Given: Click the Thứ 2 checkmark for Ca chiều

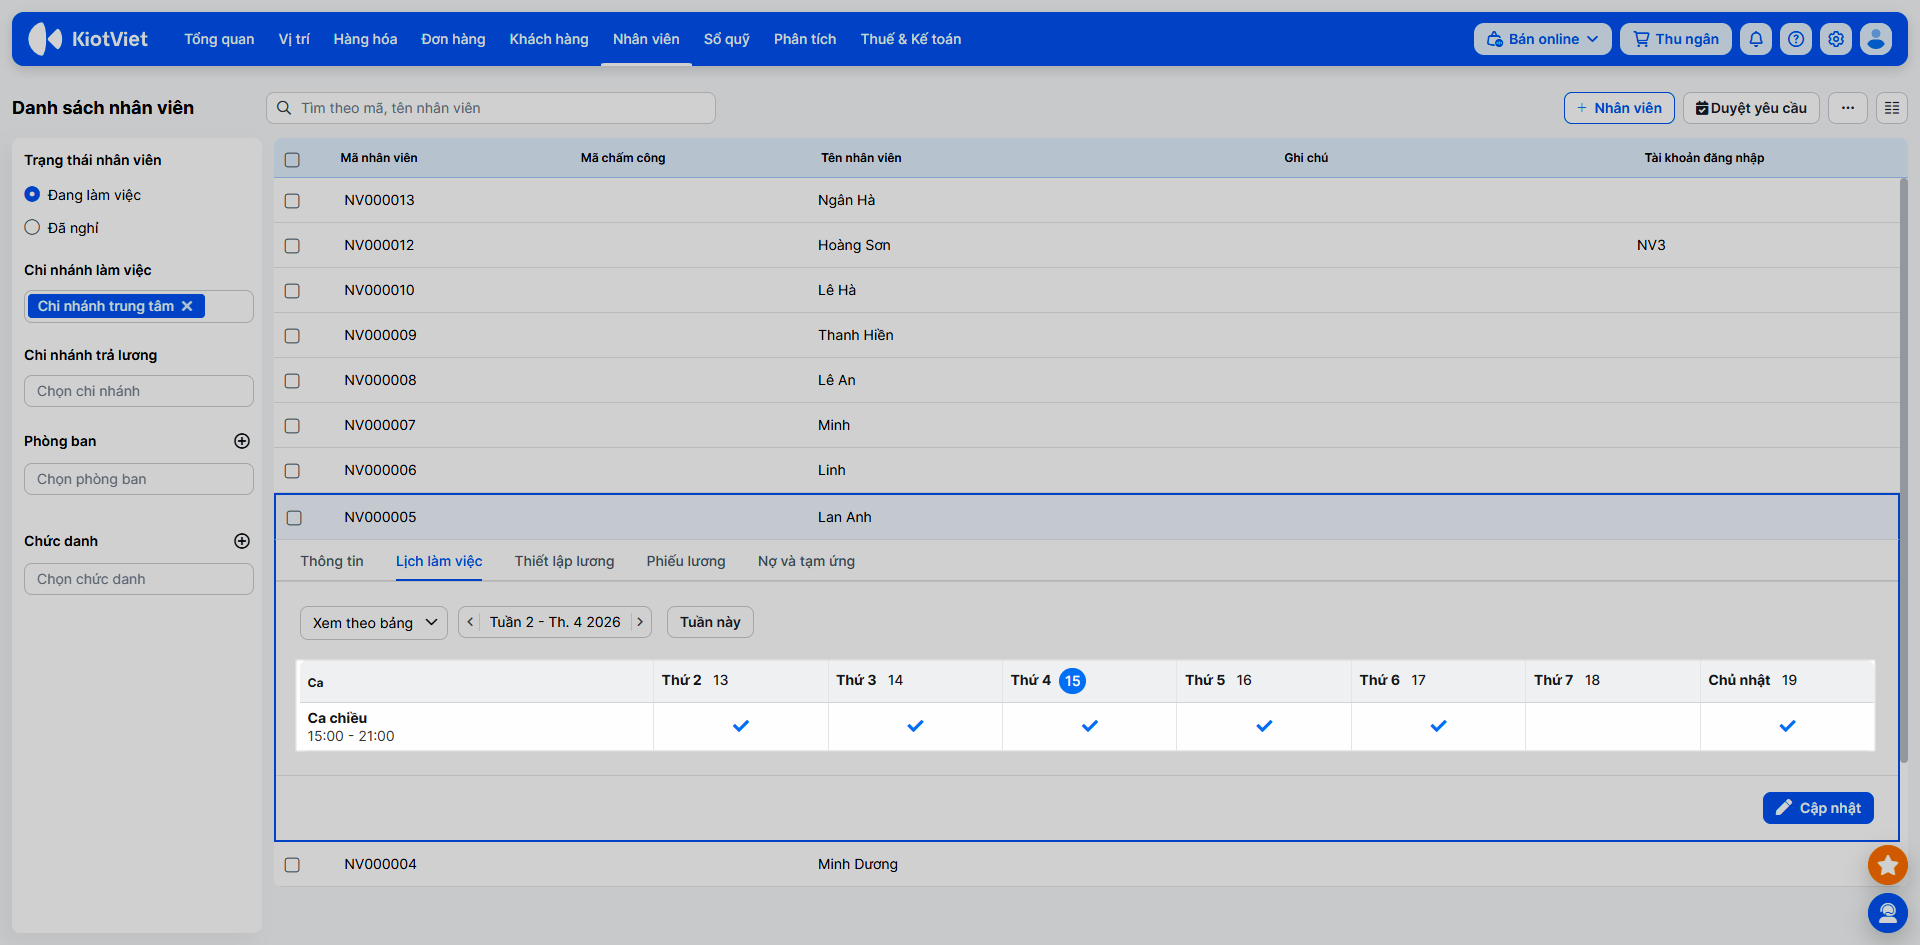Looking at the screenshot, I should pyautogui.click(x=741, y=726).
